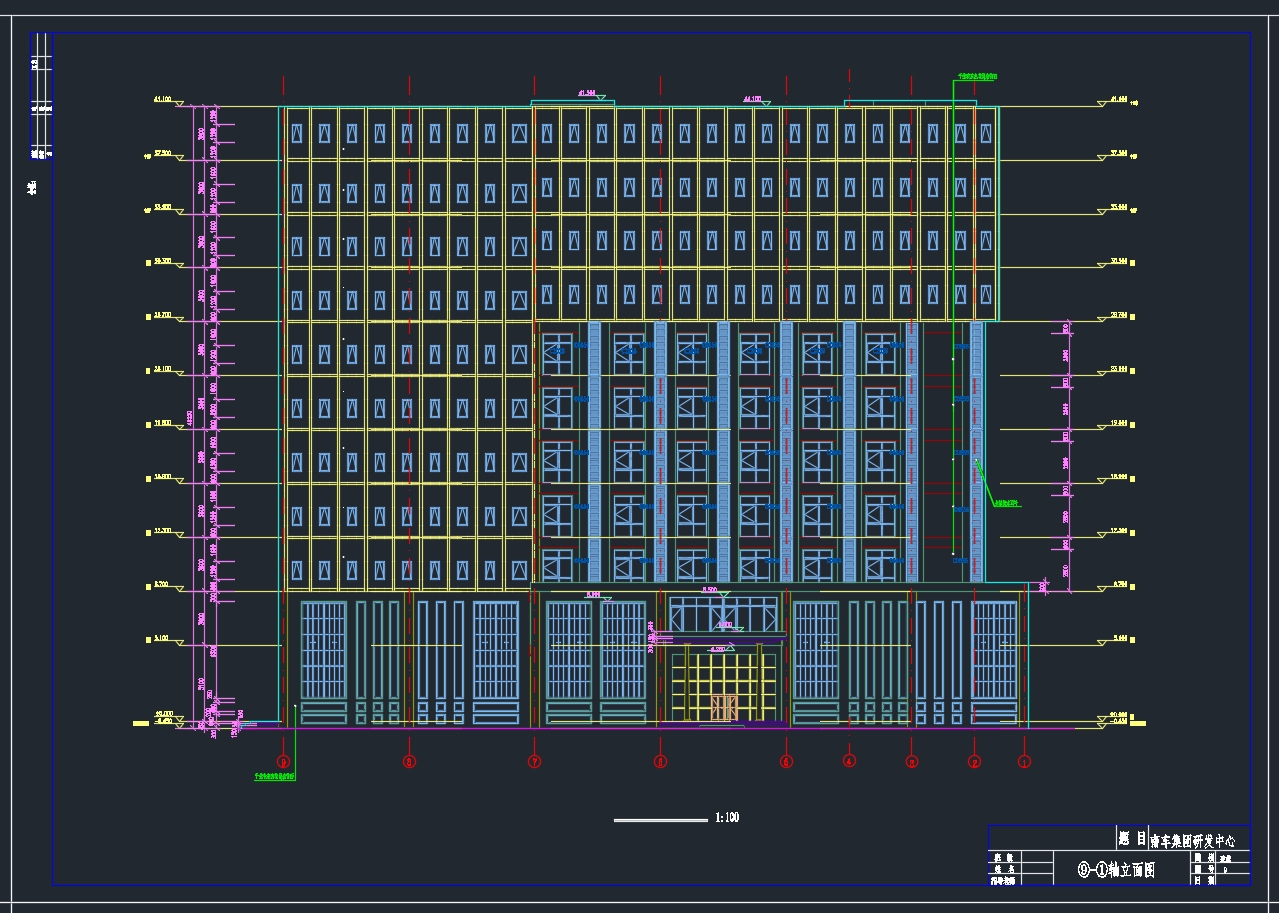Viewport: 1279px width, 913px height.
Task: Click the axis bubble numbered 8
Action: click(409, 762)
